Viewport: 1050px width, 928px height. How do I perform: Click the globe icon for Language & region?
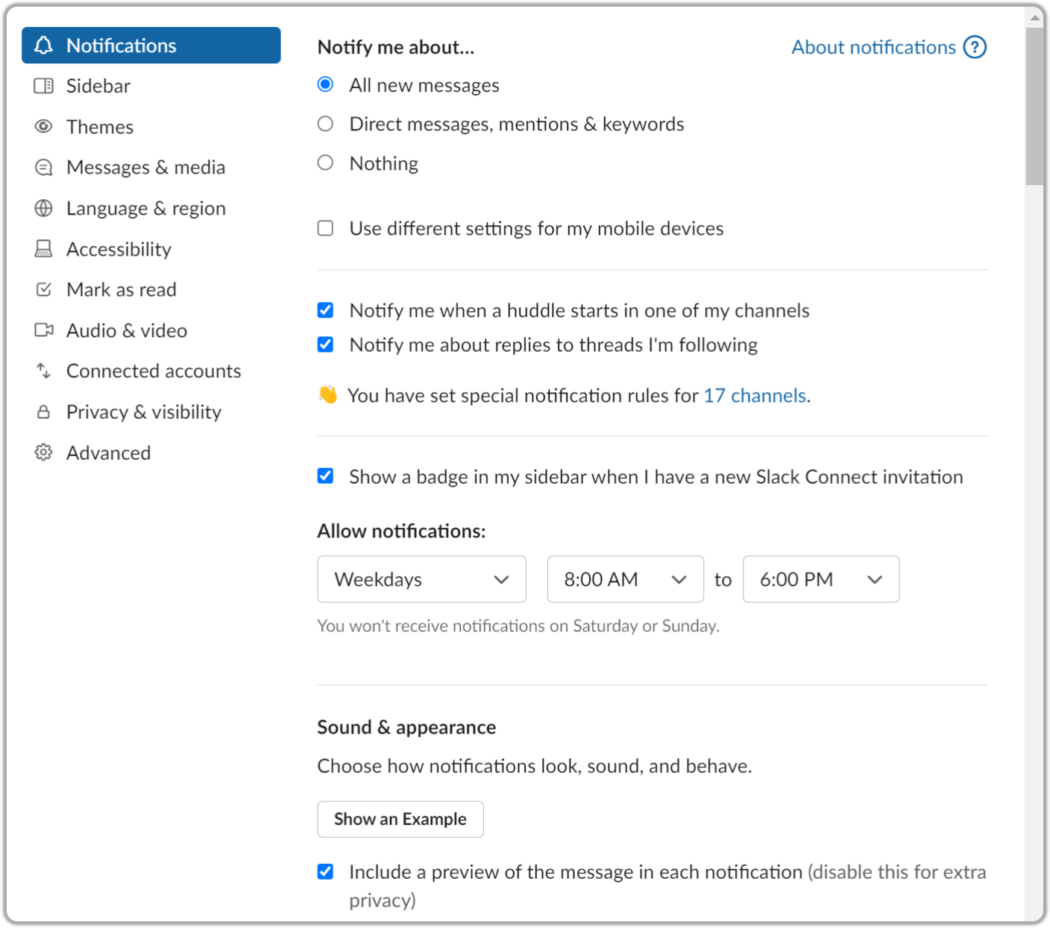[43, 208]
